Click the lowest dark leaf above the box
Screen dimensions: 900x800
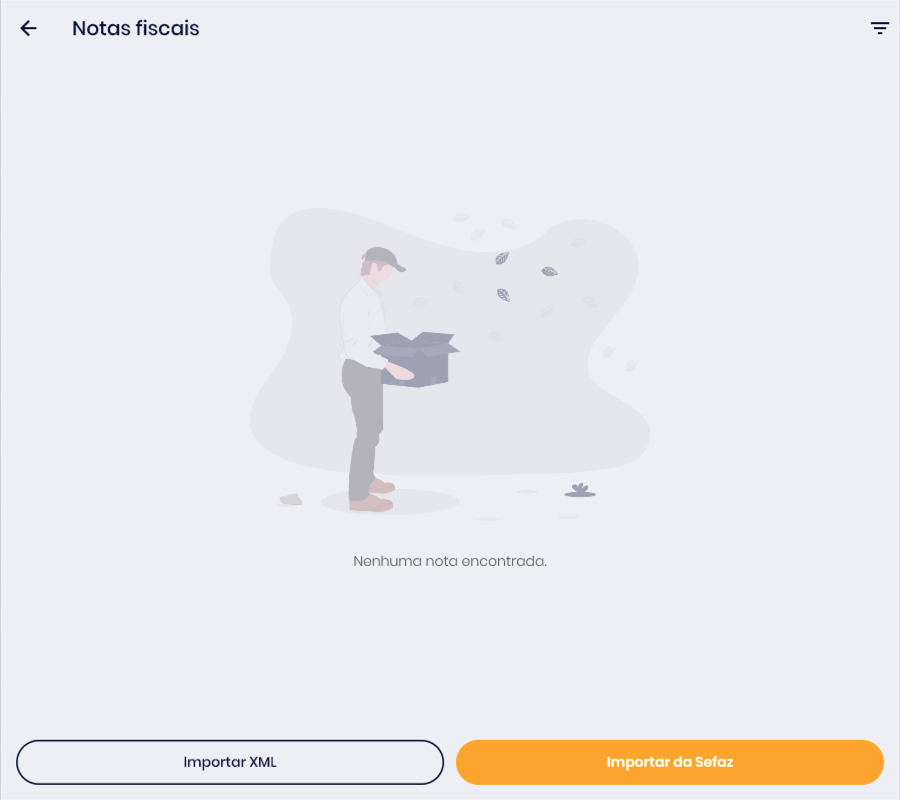(x=503, y=295)
